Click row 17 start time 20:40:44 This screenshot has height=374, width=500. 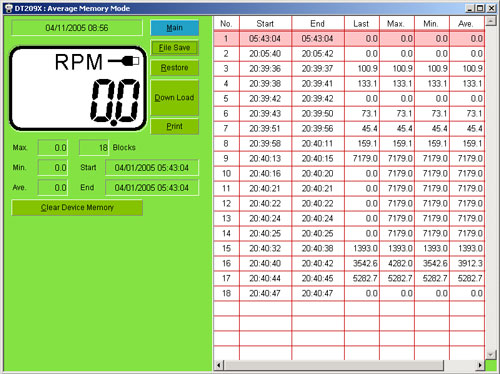point(265,279)
